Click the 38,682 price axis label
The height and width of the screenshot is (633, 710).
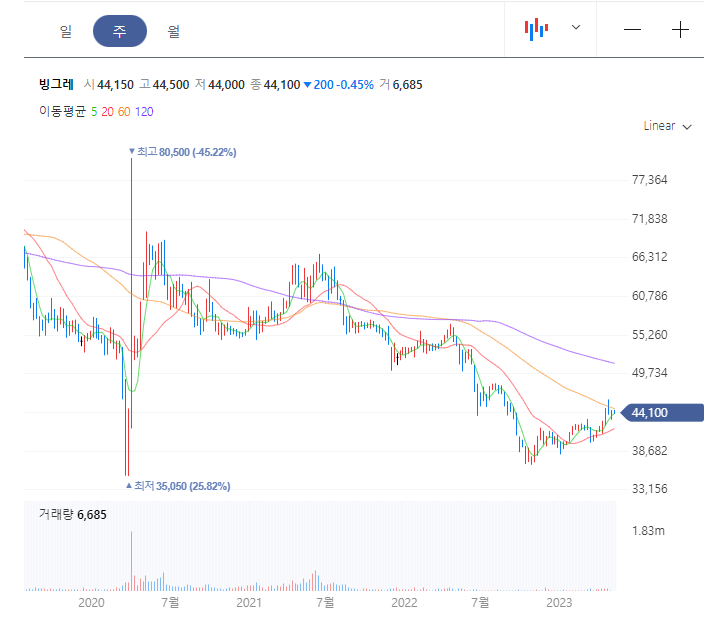[x=649, y=451]
